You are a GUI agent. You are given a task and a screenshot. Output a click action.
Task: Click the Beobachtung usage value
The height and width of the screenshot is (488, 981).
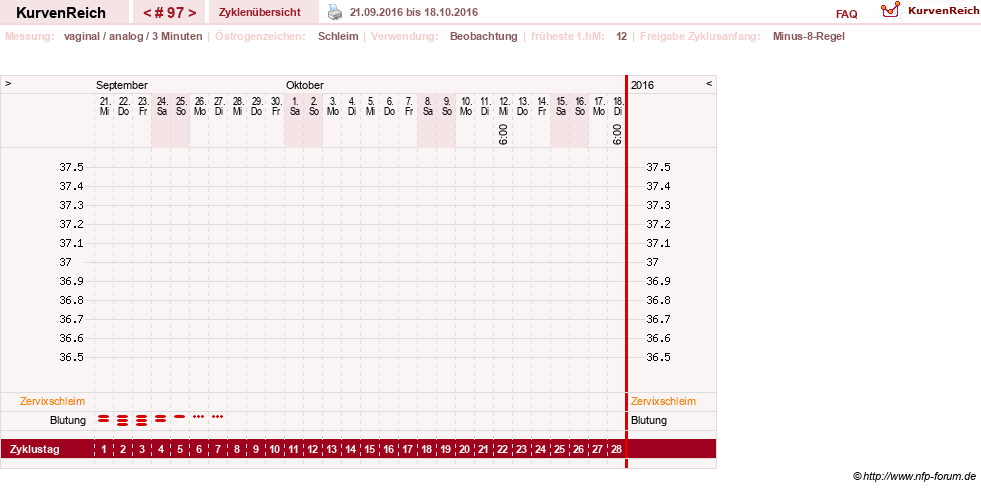tap(484, 36)
